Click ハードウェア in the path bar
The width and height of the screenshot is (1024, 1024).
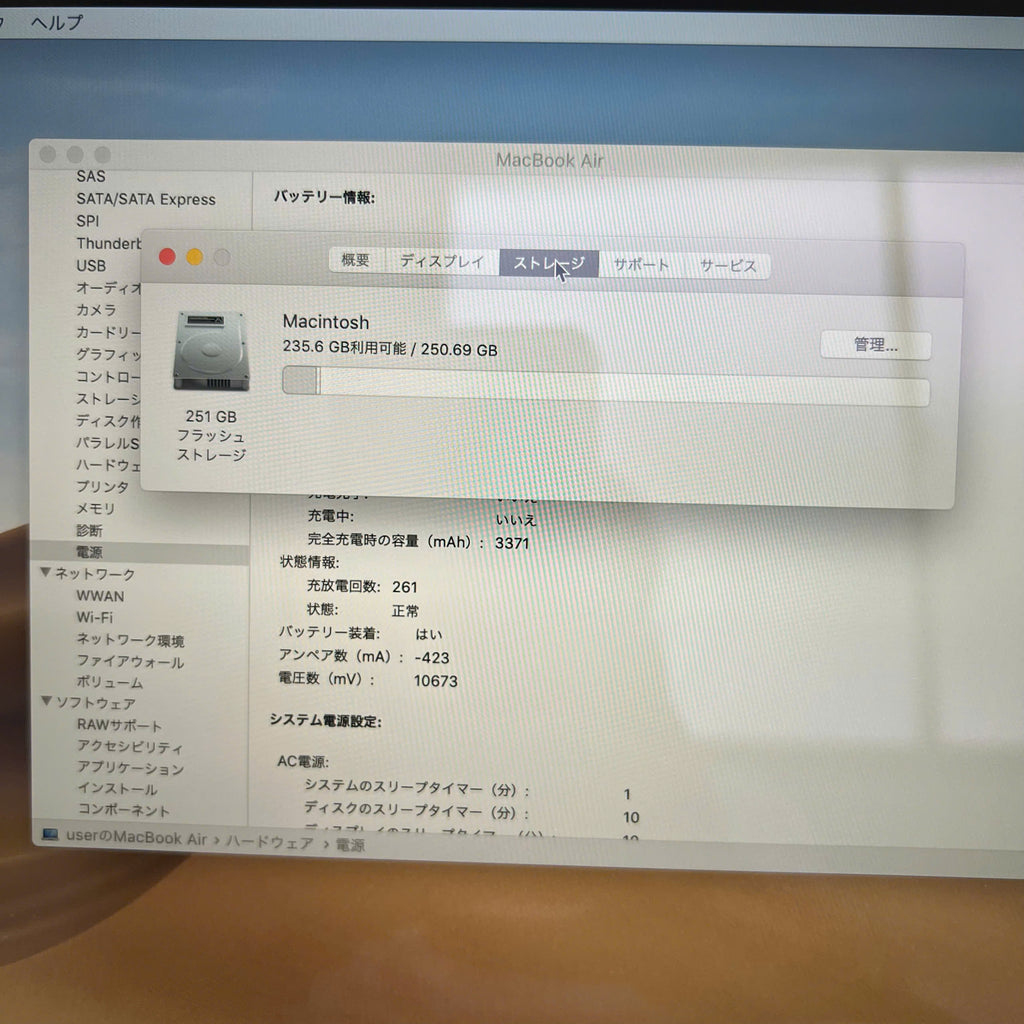click(270, 842)
